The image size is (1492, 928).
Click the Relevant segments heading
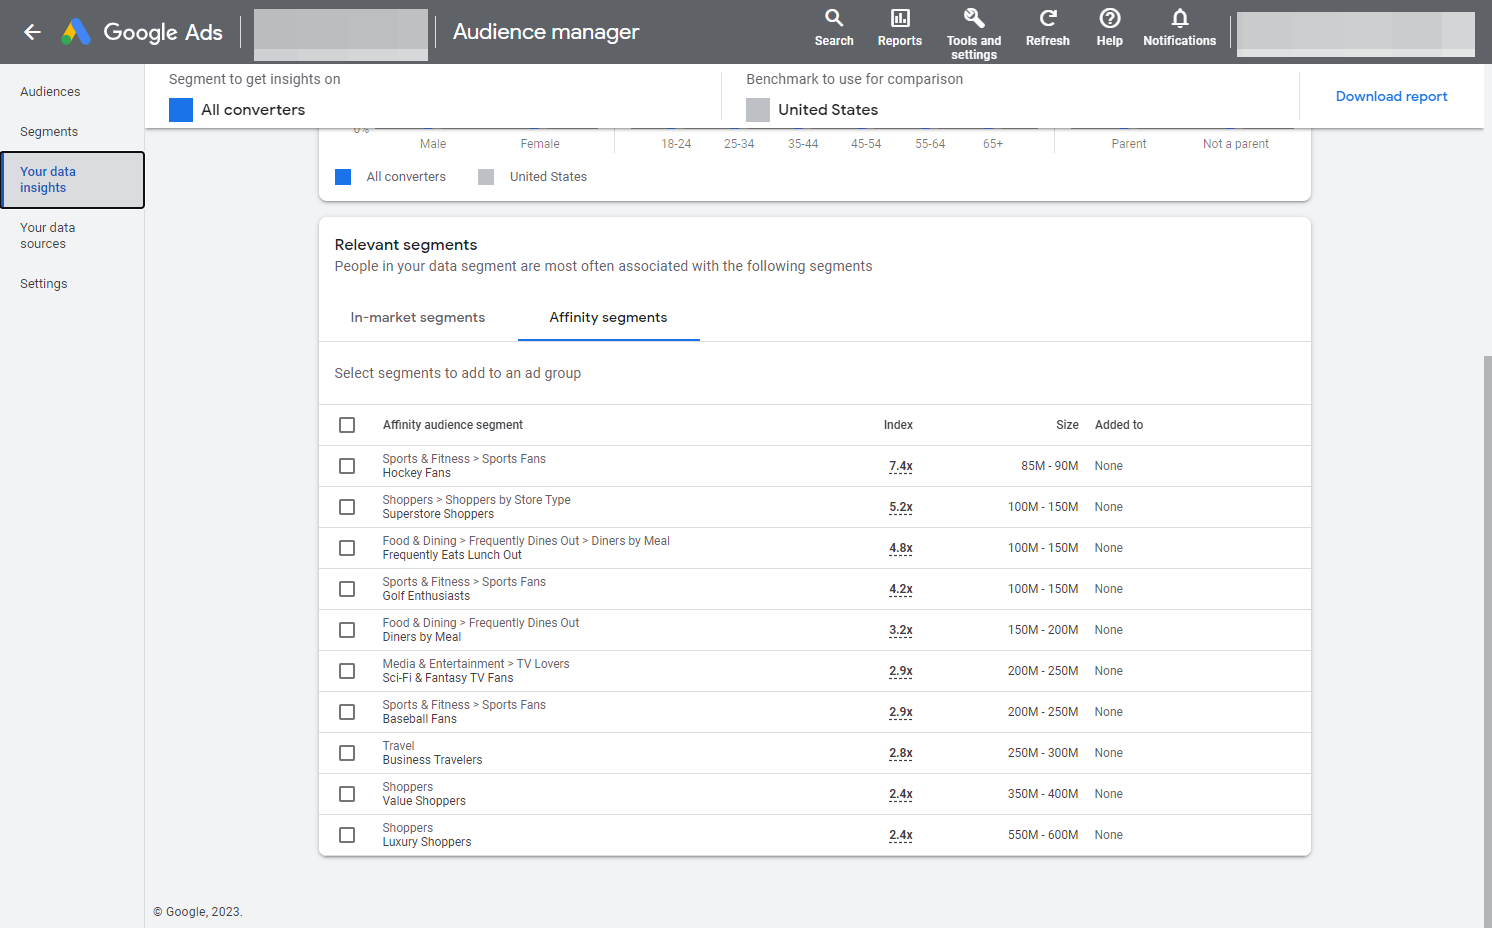[x=406, y=245]
